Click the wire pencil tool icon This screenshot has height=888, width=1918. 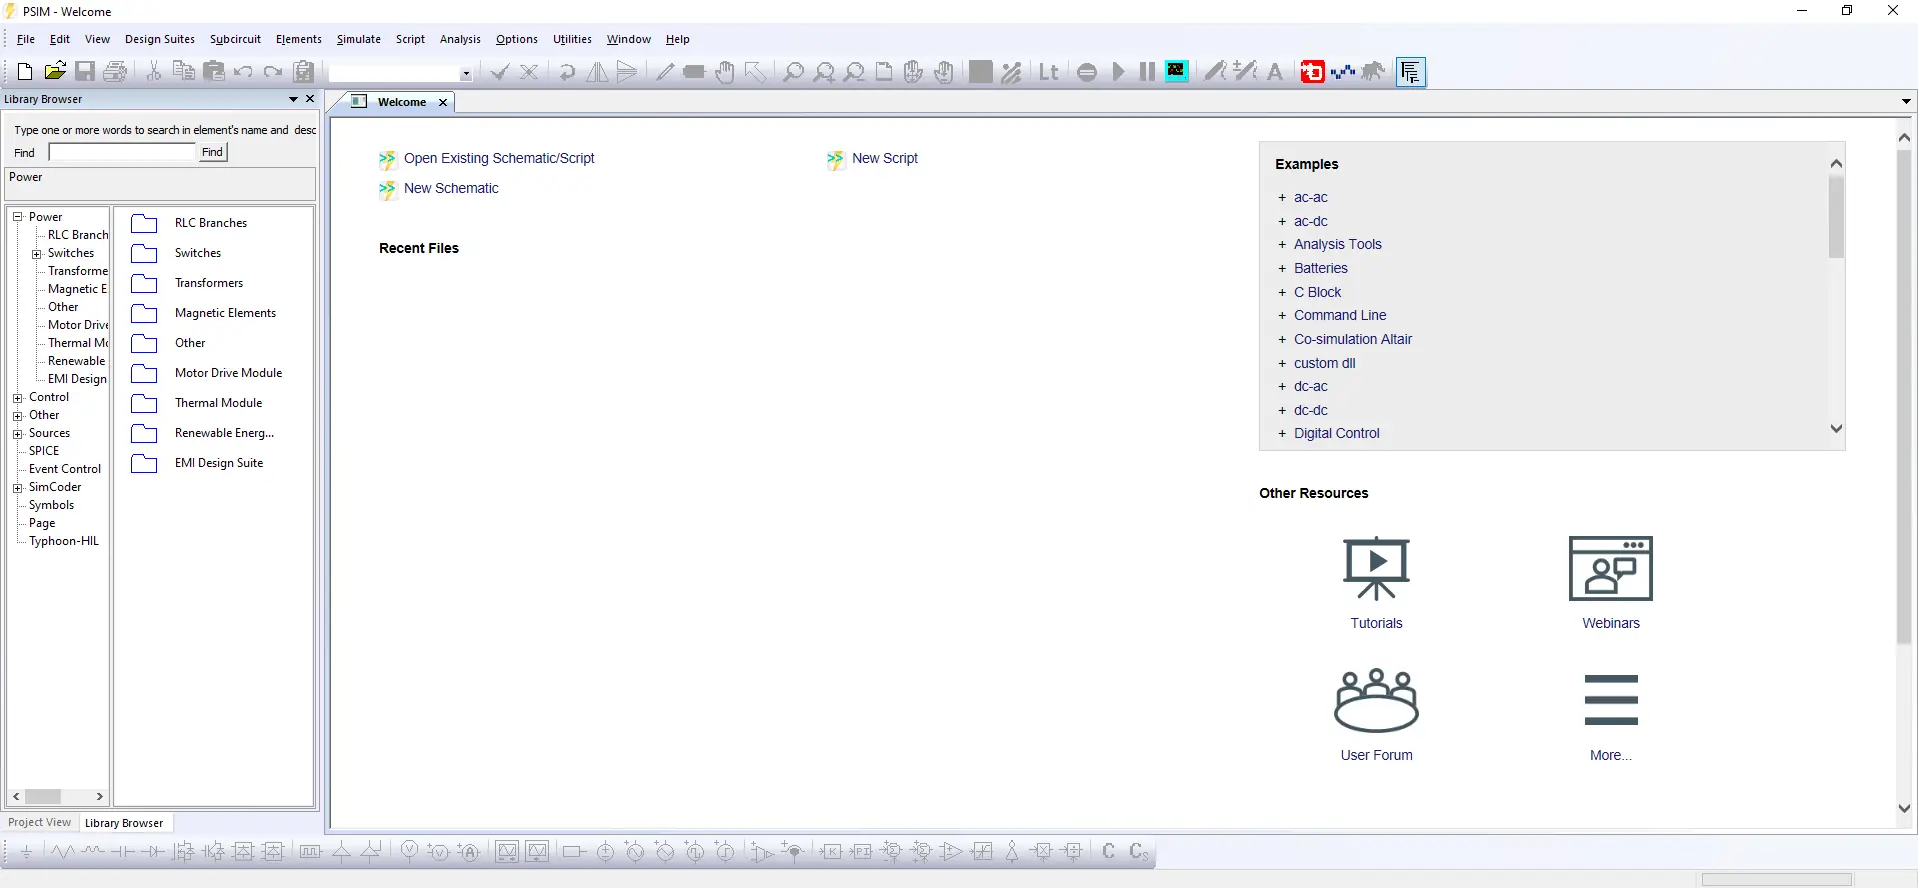(665, 72)
